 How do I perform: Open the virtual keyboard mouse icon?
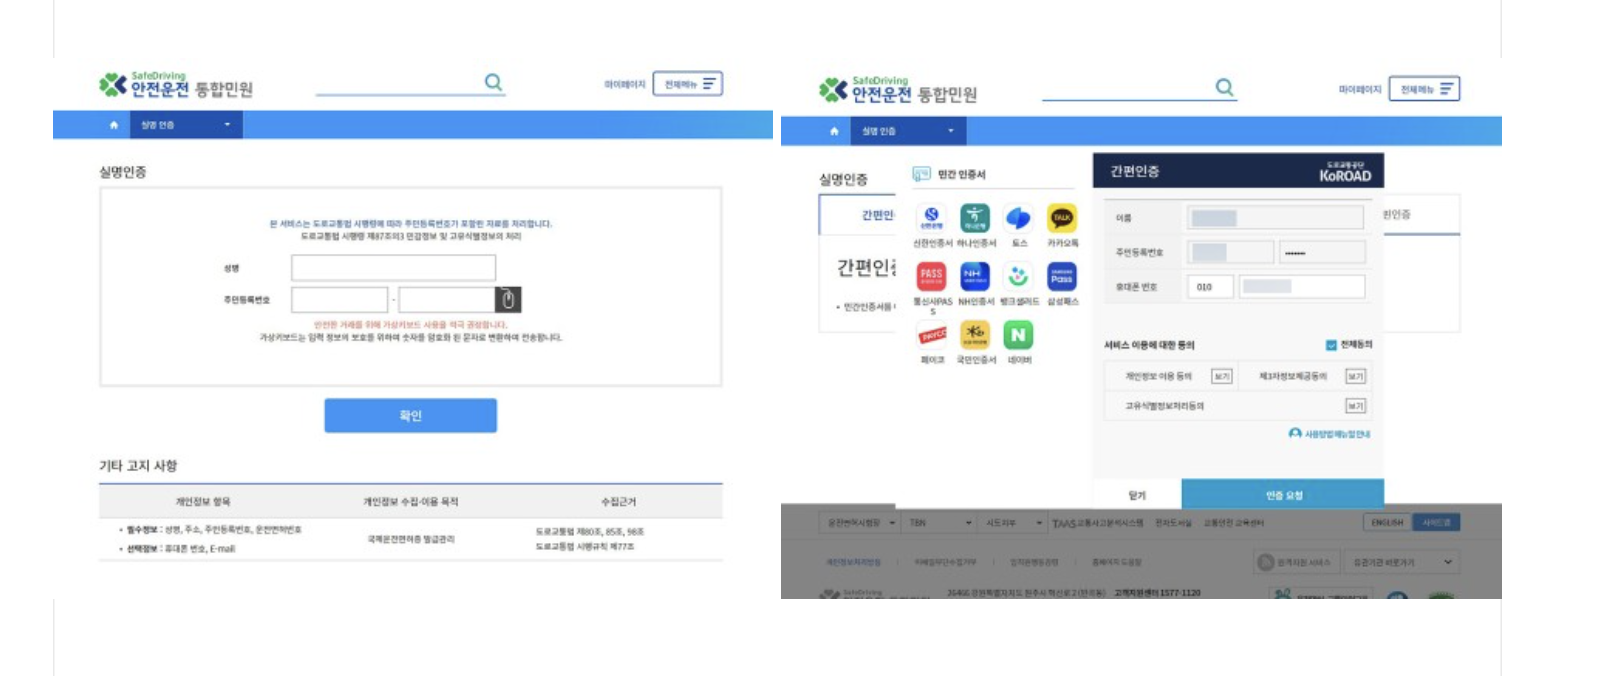(x=508, y=299)
